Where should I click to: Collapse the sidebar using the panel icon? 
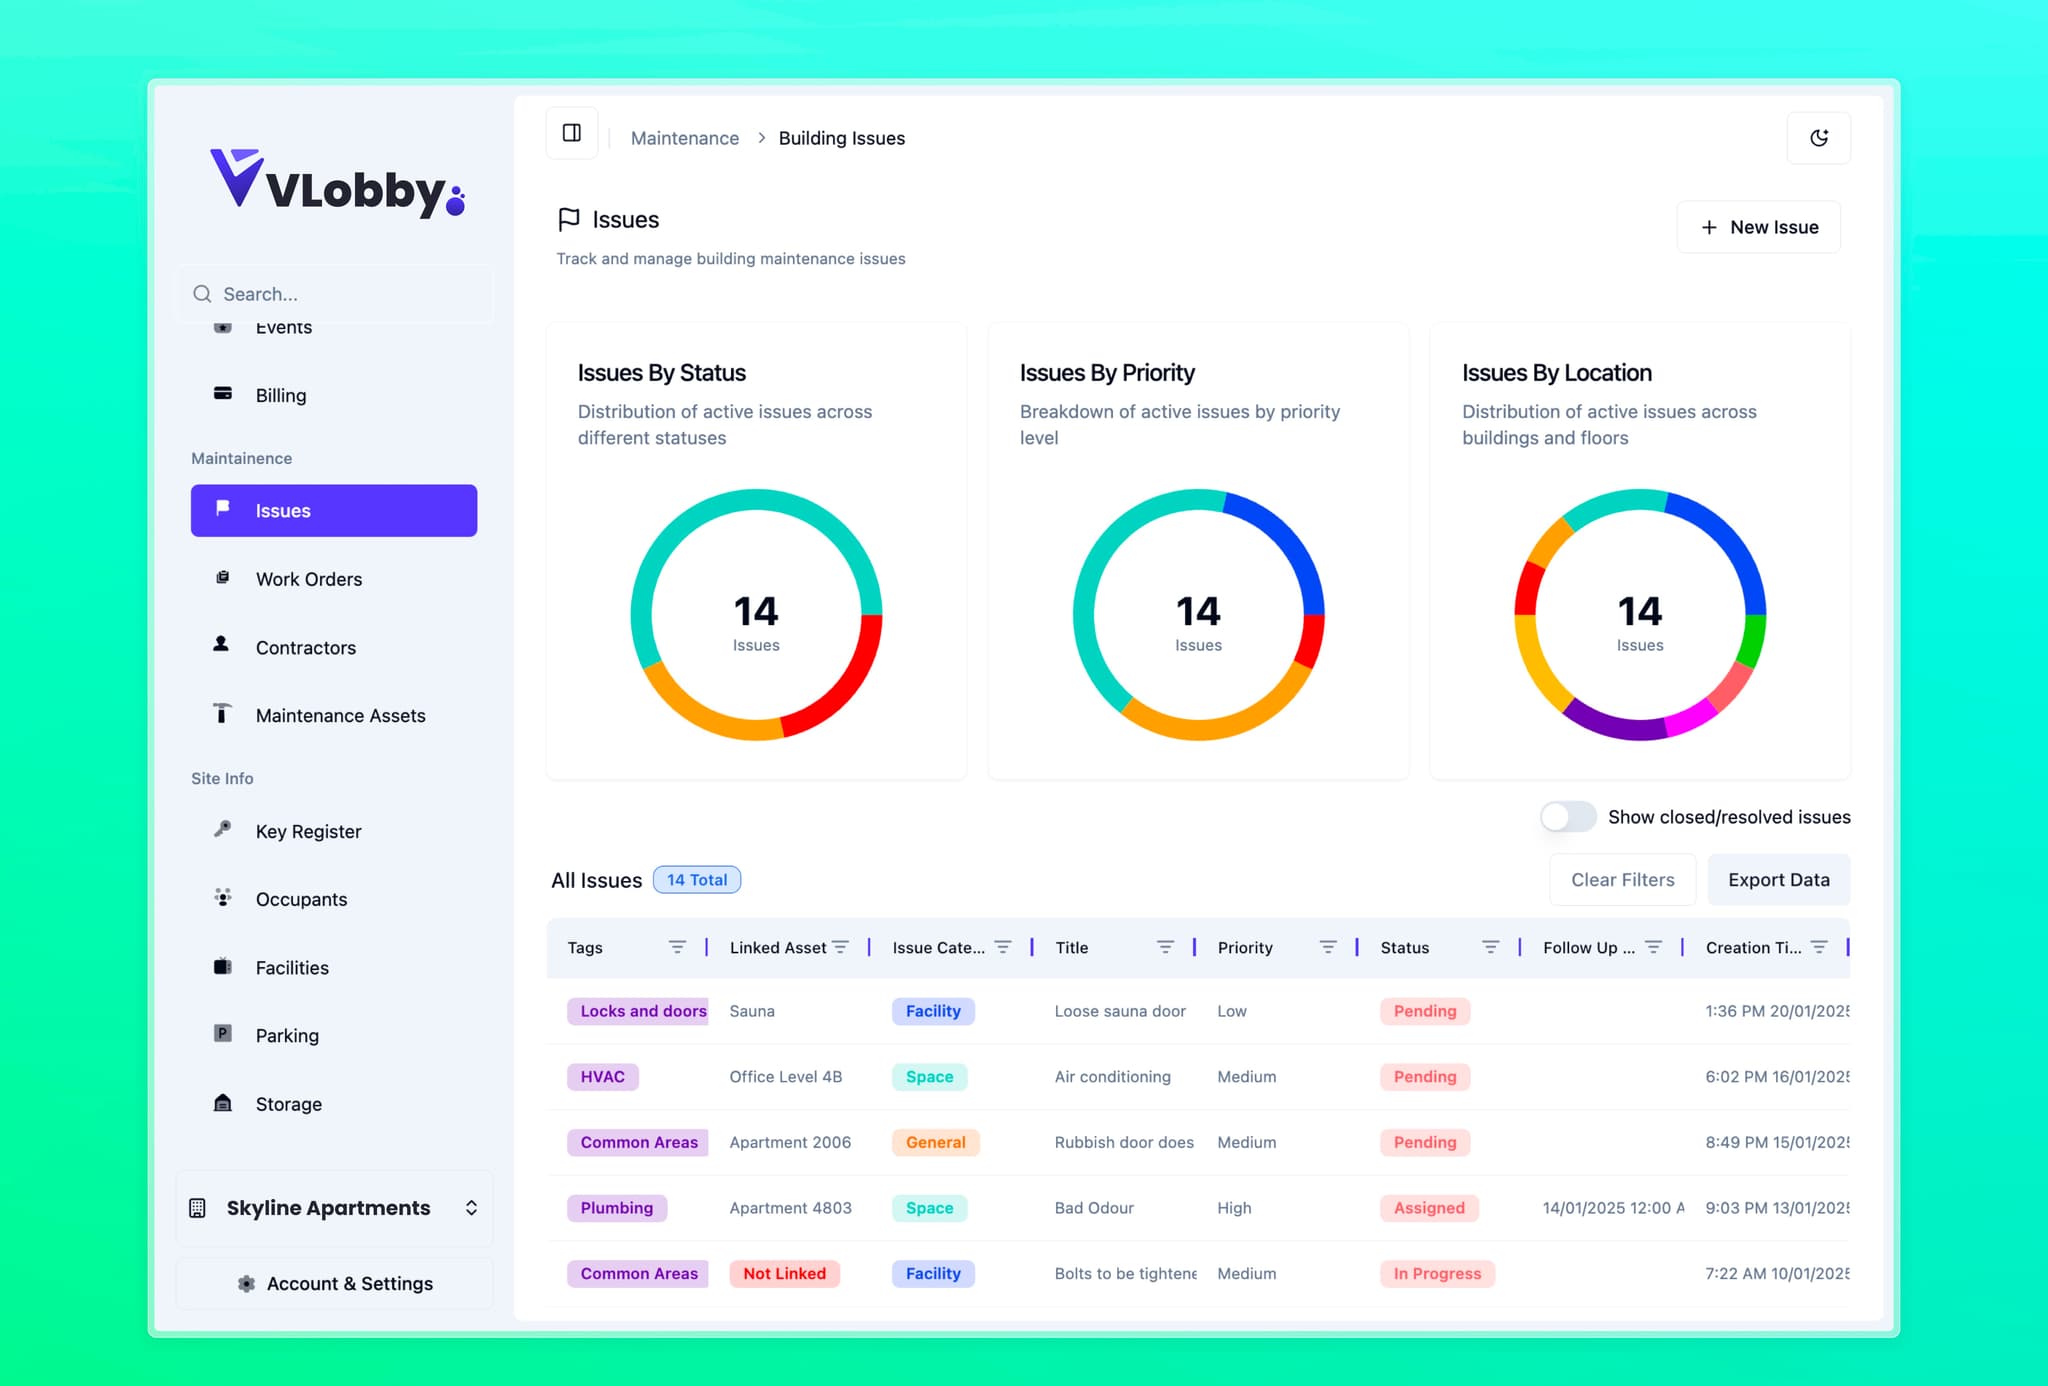coord(571,131)
